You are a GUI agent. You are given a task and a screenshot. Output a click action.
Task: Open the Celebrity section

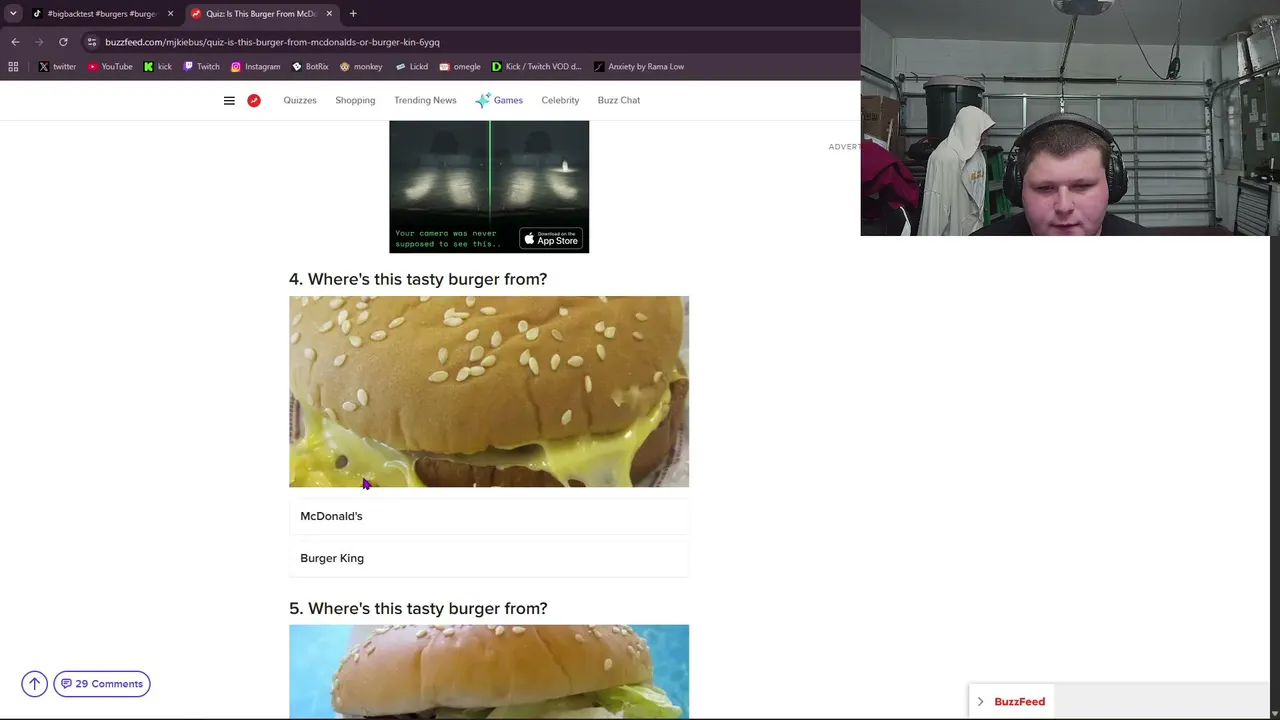(560, 100)
